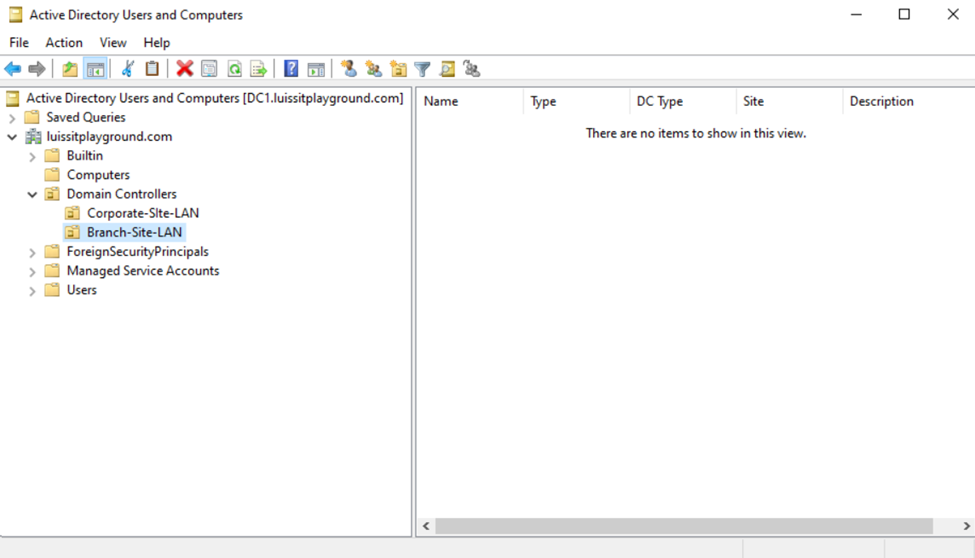The height and width of the screenshot is (558, 975).
Task: Select Managed Service Accounts folder
Action: tap(143, 271)
